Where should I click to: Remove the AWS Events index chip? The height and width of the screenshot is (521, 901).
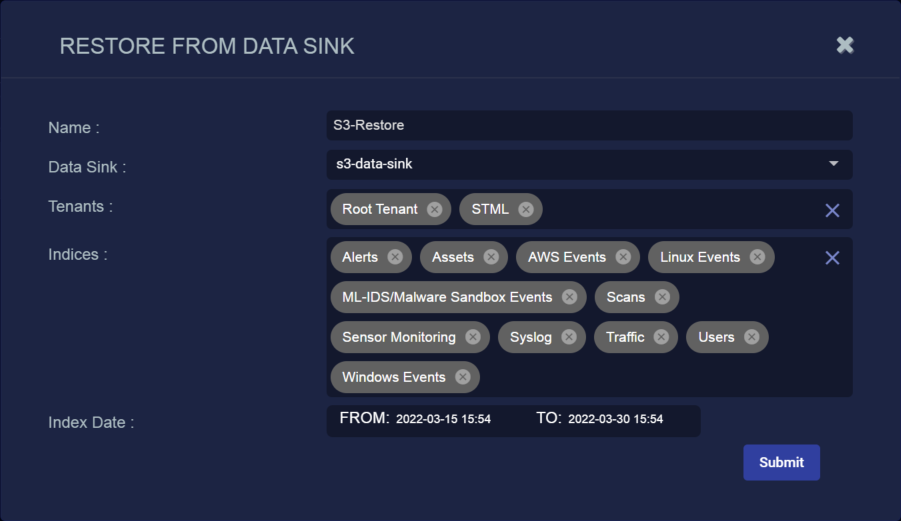click(623, 257)
